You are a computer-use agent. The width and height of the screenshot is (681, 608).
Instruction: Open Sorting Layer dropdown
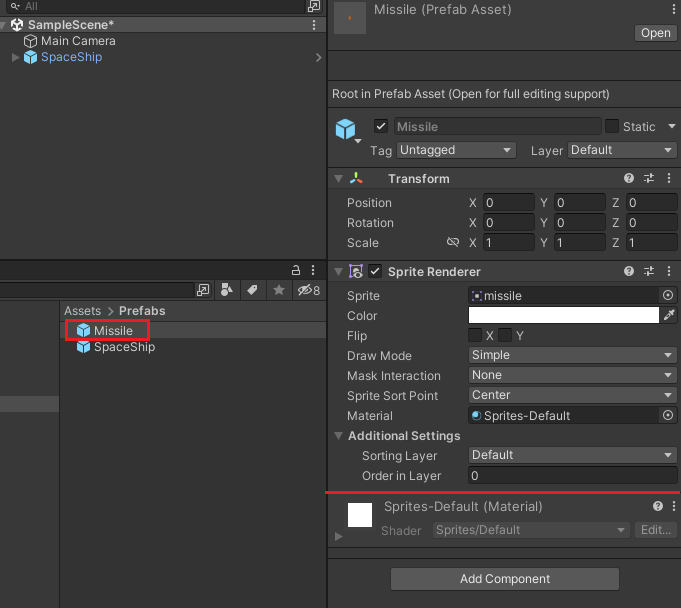572,455
